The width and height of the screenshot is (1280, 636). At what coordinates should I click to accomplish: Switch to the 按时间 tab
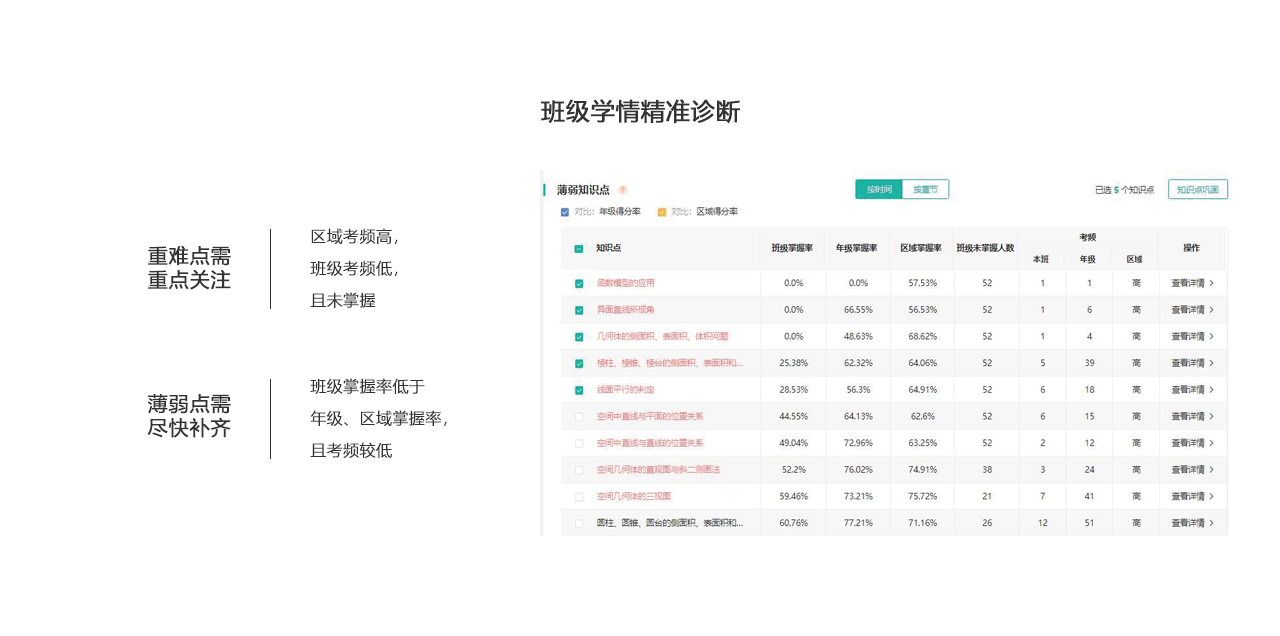pyautogui.click(x=879, y=189)
